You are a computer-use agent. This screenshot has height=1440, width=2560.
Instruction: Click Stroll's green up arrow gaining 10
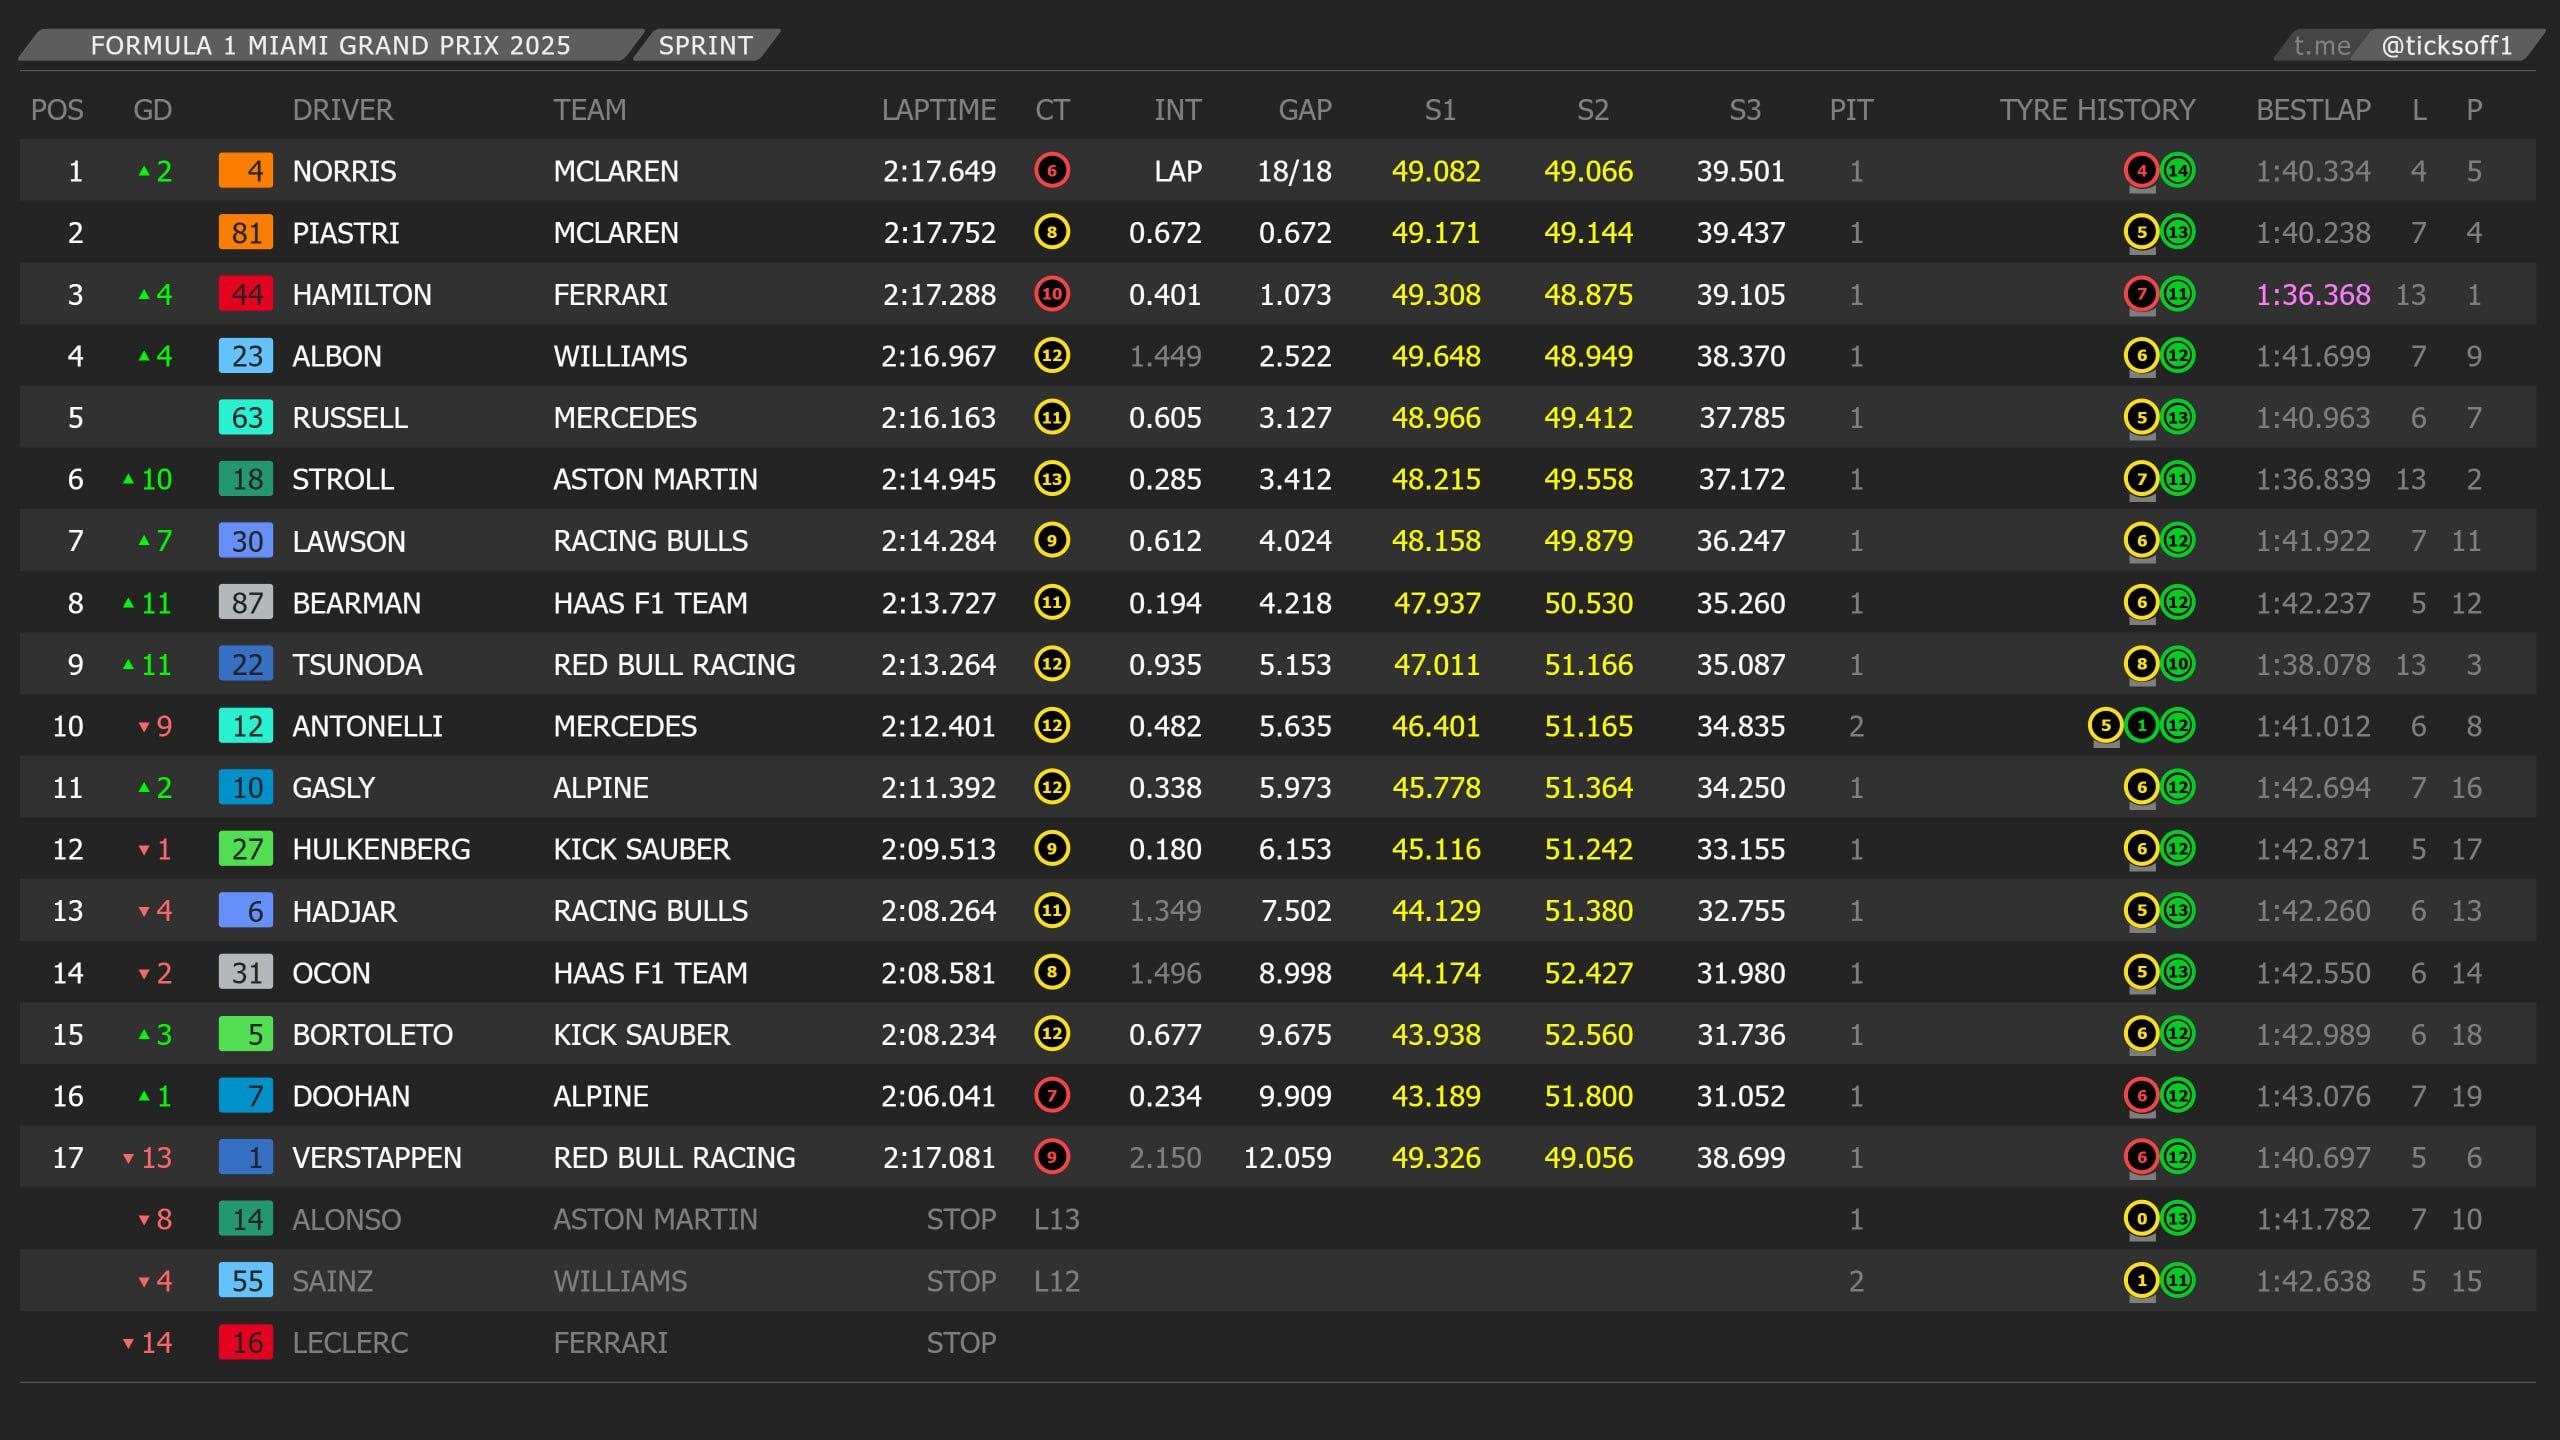[x=128, y=479]
